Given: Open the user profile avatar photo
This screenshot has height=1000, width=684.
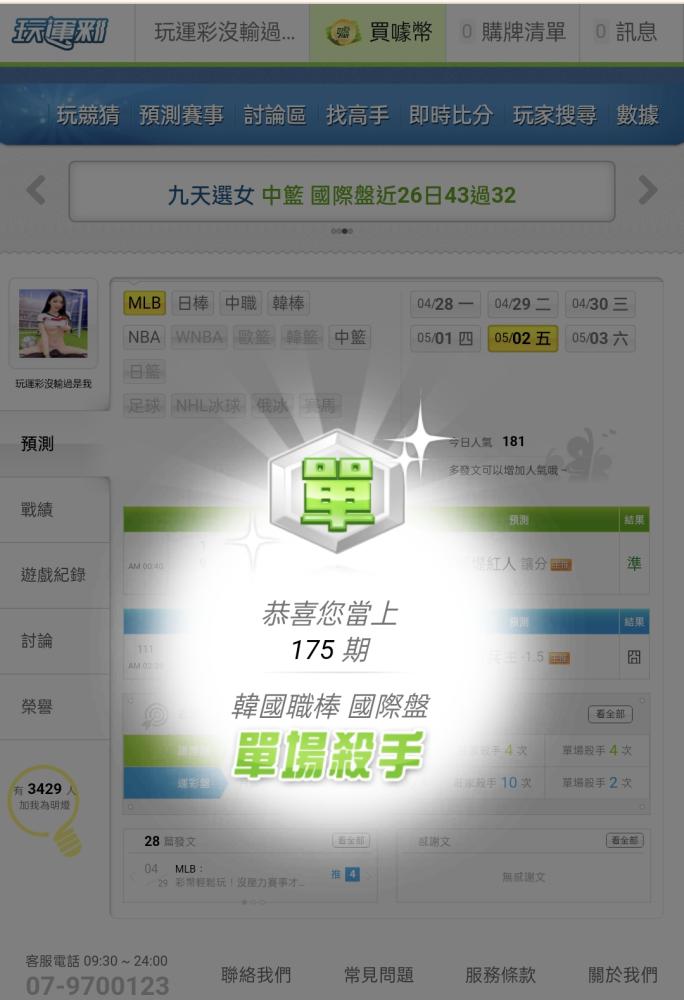Looking at the screenshot, I should [x=54, y=323].
